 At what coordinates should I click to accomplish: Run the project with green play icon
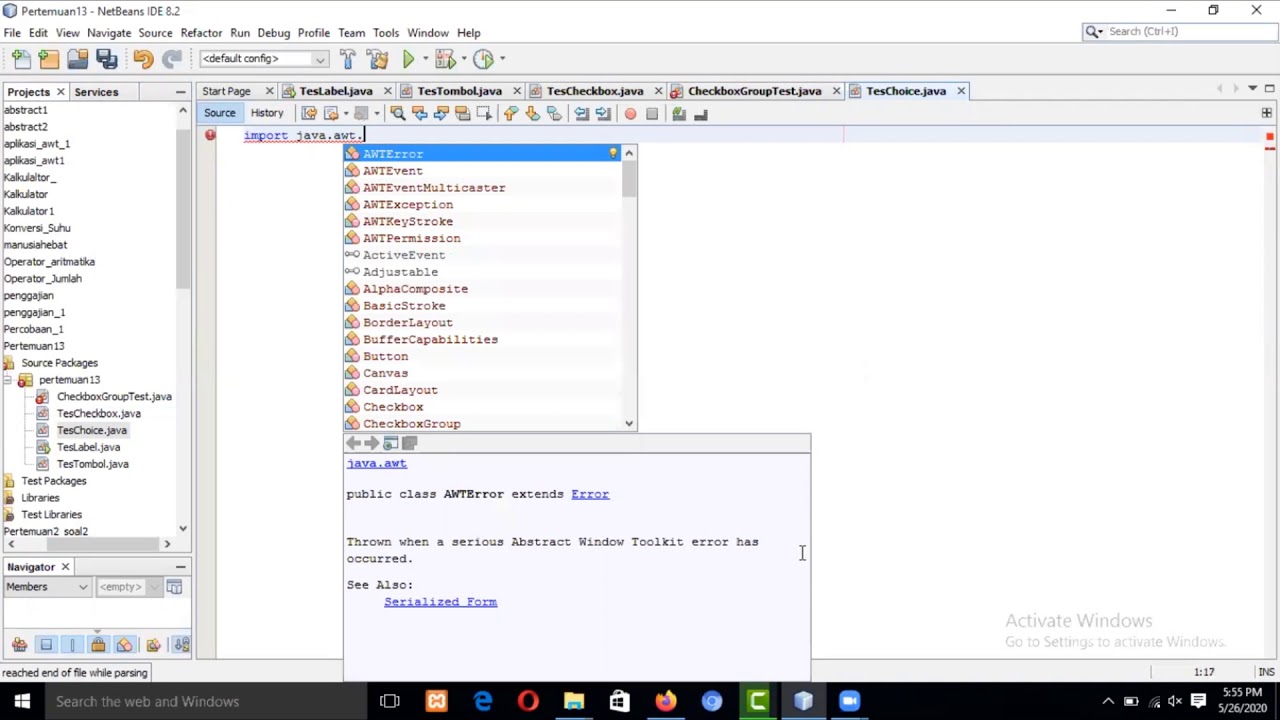point(408,59)
